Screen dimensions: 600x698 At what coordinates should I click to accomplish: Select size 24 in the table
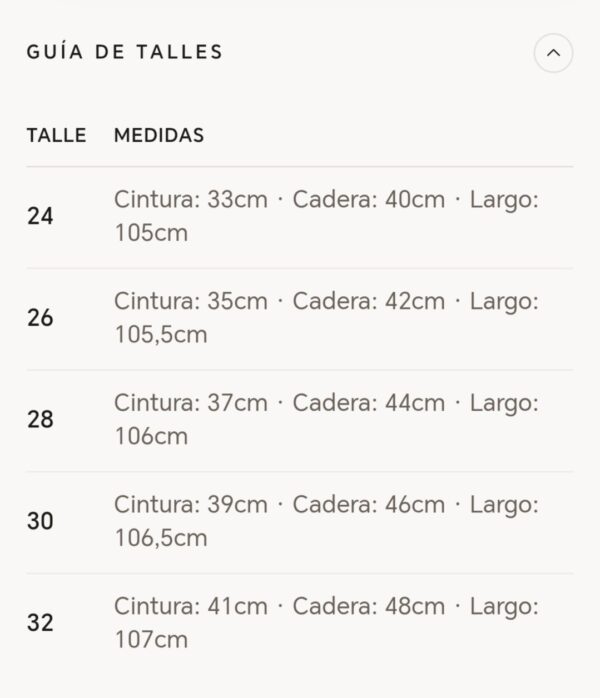tap(40, 216)
